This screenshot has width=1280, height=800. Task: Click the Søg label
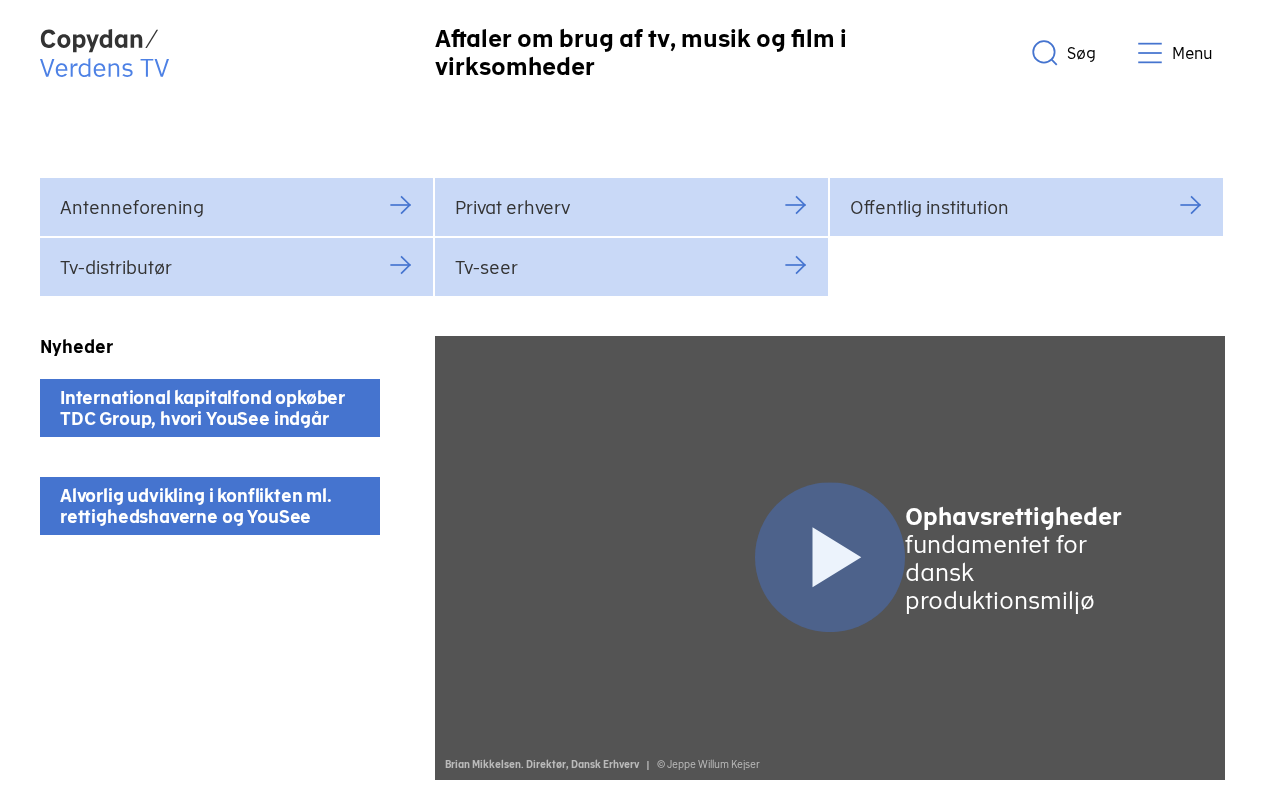[x=1081, y=54]
